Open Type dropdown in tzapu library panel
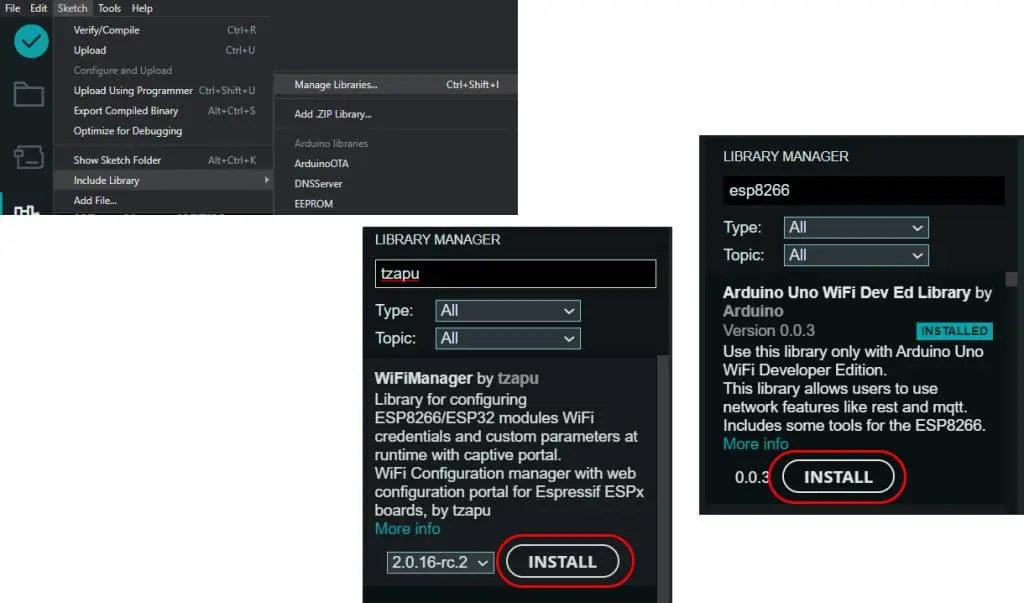The width and height of the screenshot is (1024, 603). click(508, 310)
